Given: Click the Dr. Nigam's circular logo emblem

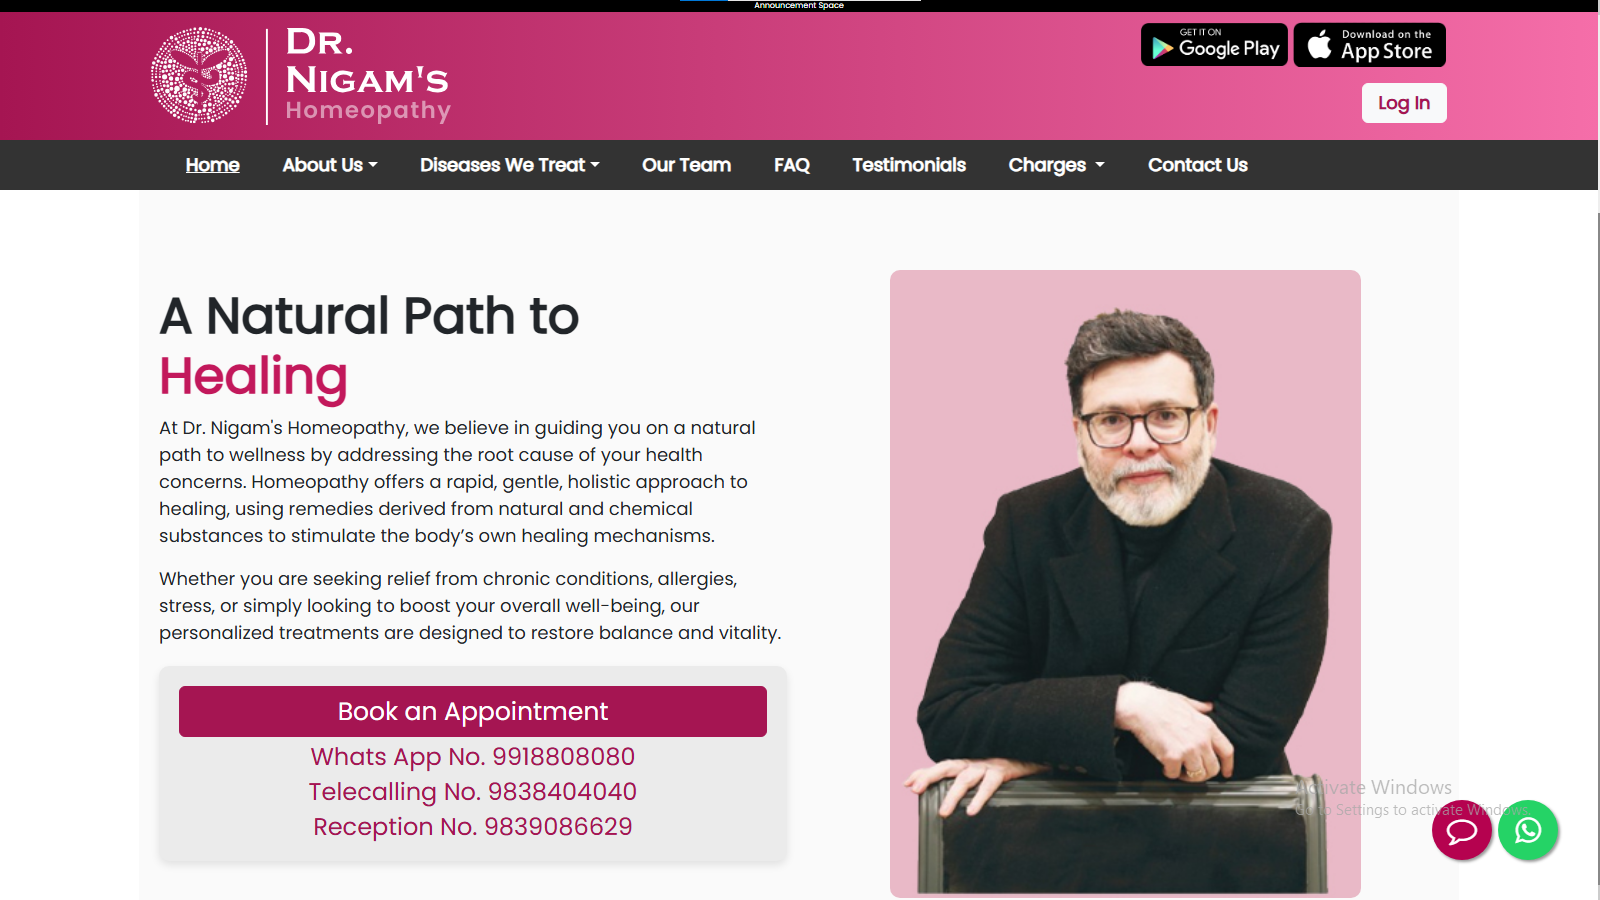Looking at the screenshot, I should 199,76.
